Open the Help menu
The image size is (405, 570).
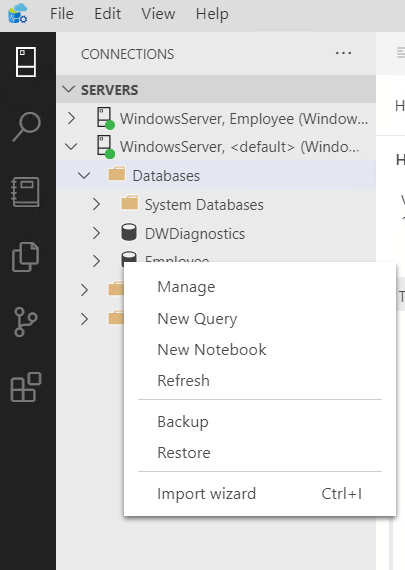pos(212,14)
